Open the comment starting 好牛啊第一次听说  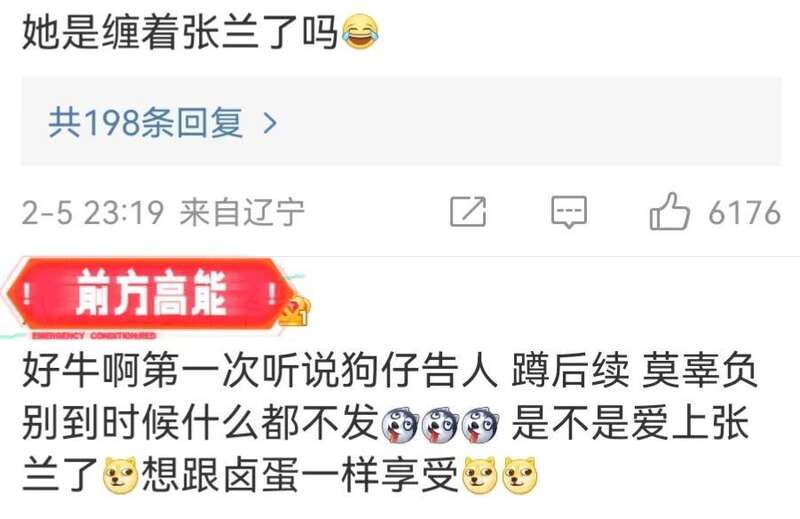click(390, 423)
